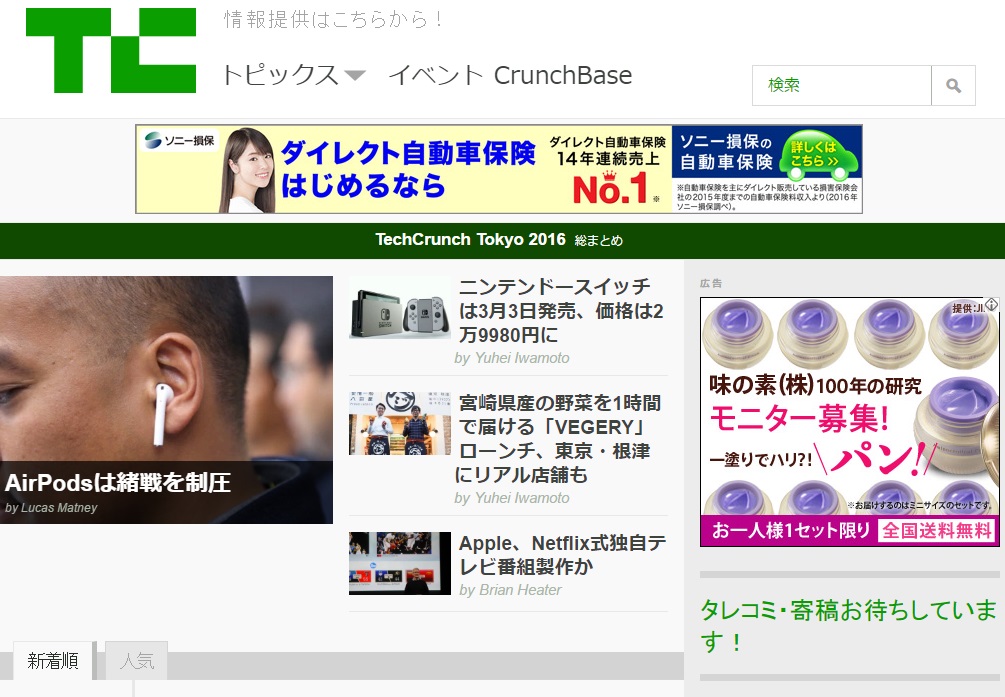Open the Sony ダイレクト自動車保険 banner ad
Viewport: 1005px width, 697px height.
499,169
